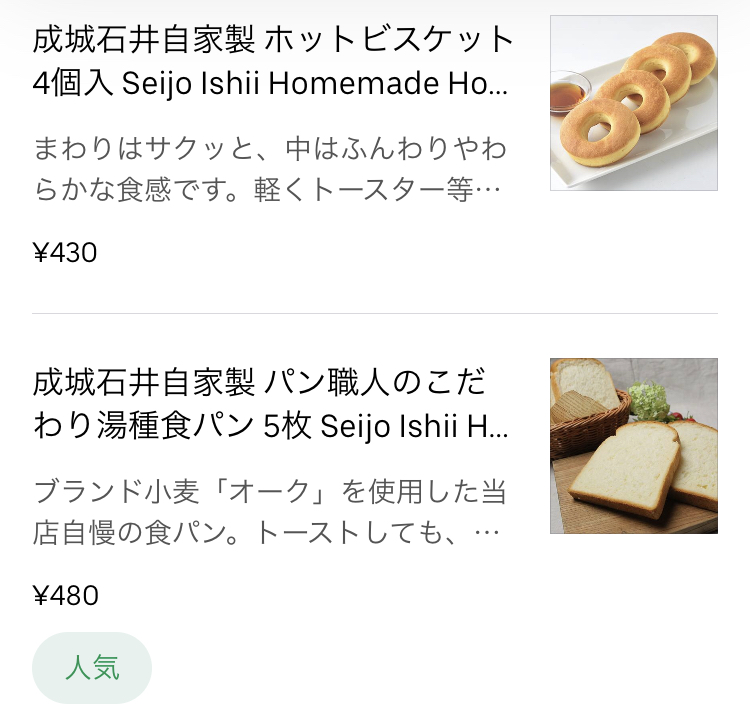Open the sliced bread product thumbnail
This screenshot has height=722, width=750.
634,446
